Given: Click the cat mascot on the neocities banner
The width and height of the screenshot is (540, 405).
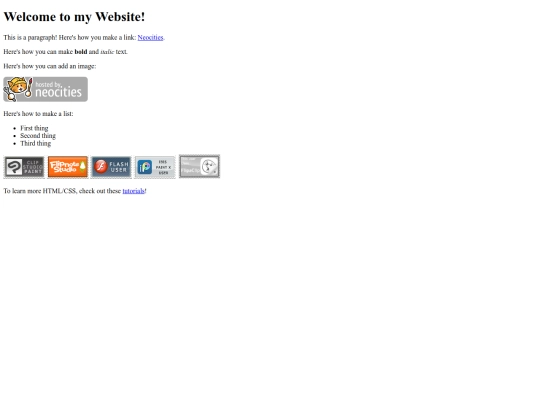Looking at the screenshot, I should coord(18,89).
